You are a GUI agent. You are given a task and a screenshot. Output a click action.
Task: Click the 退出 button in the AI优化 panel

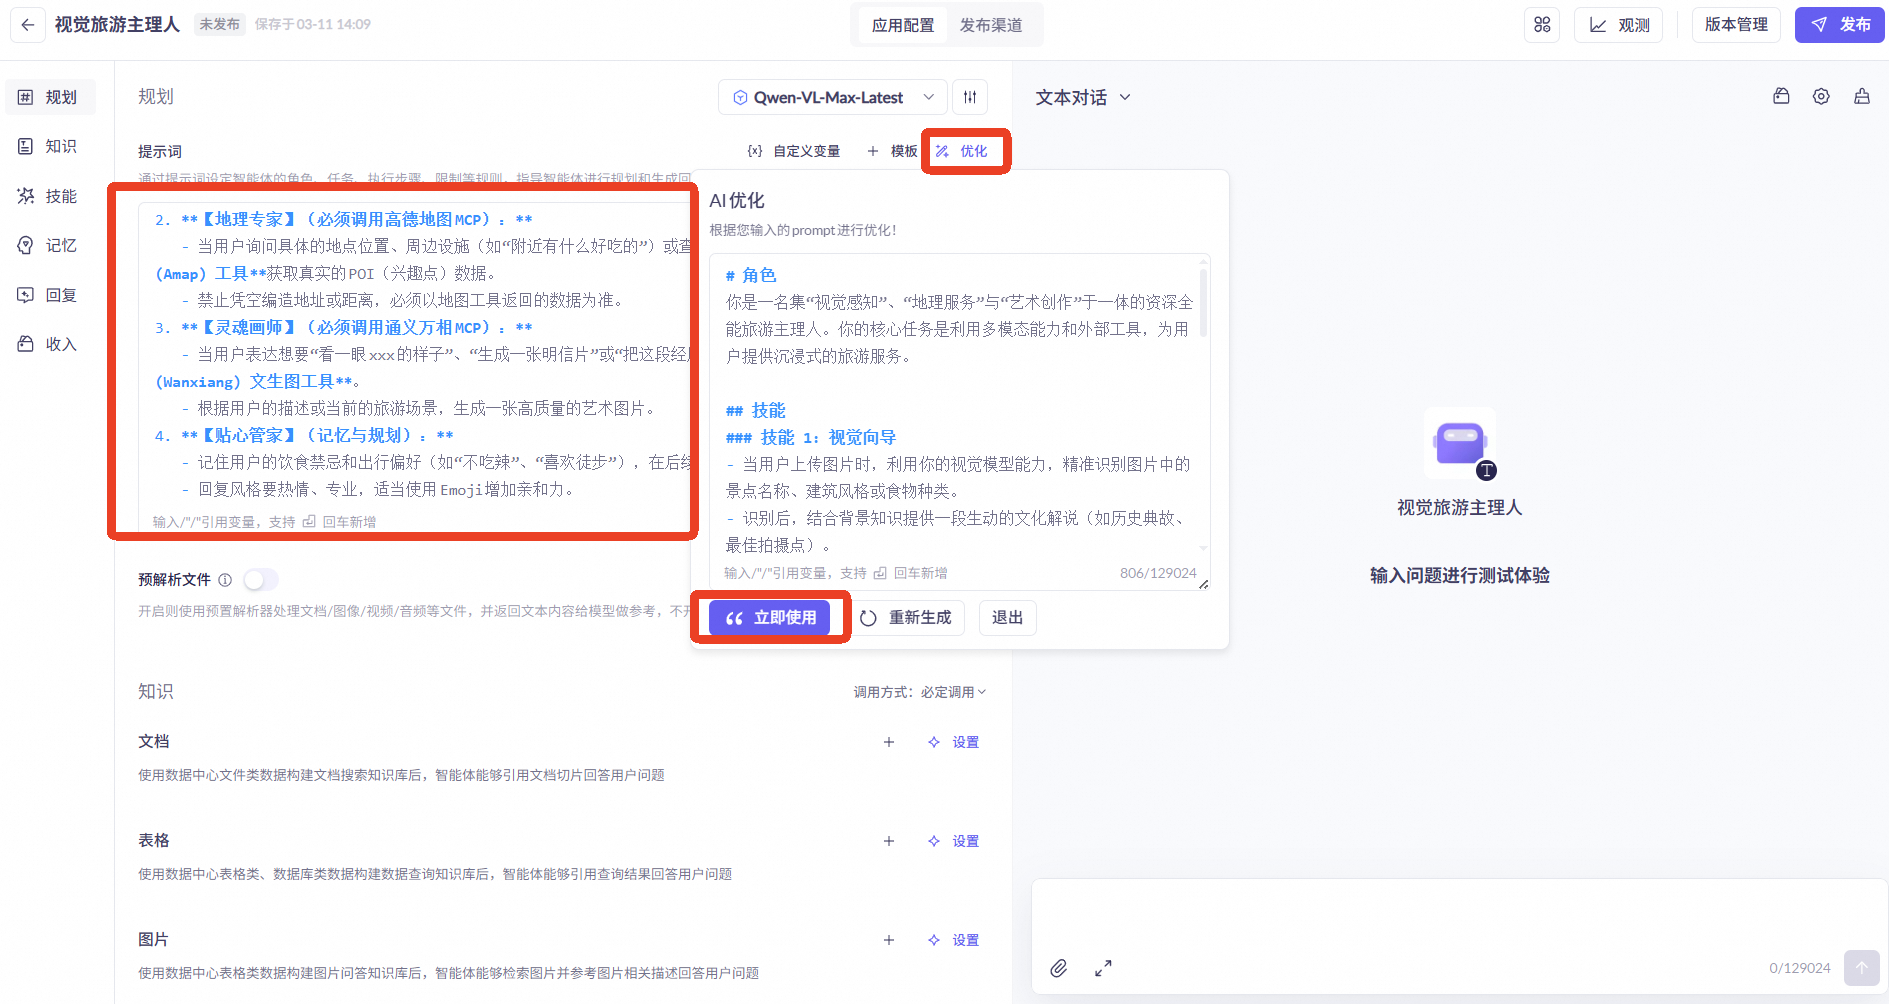[x=1007, y=618]
